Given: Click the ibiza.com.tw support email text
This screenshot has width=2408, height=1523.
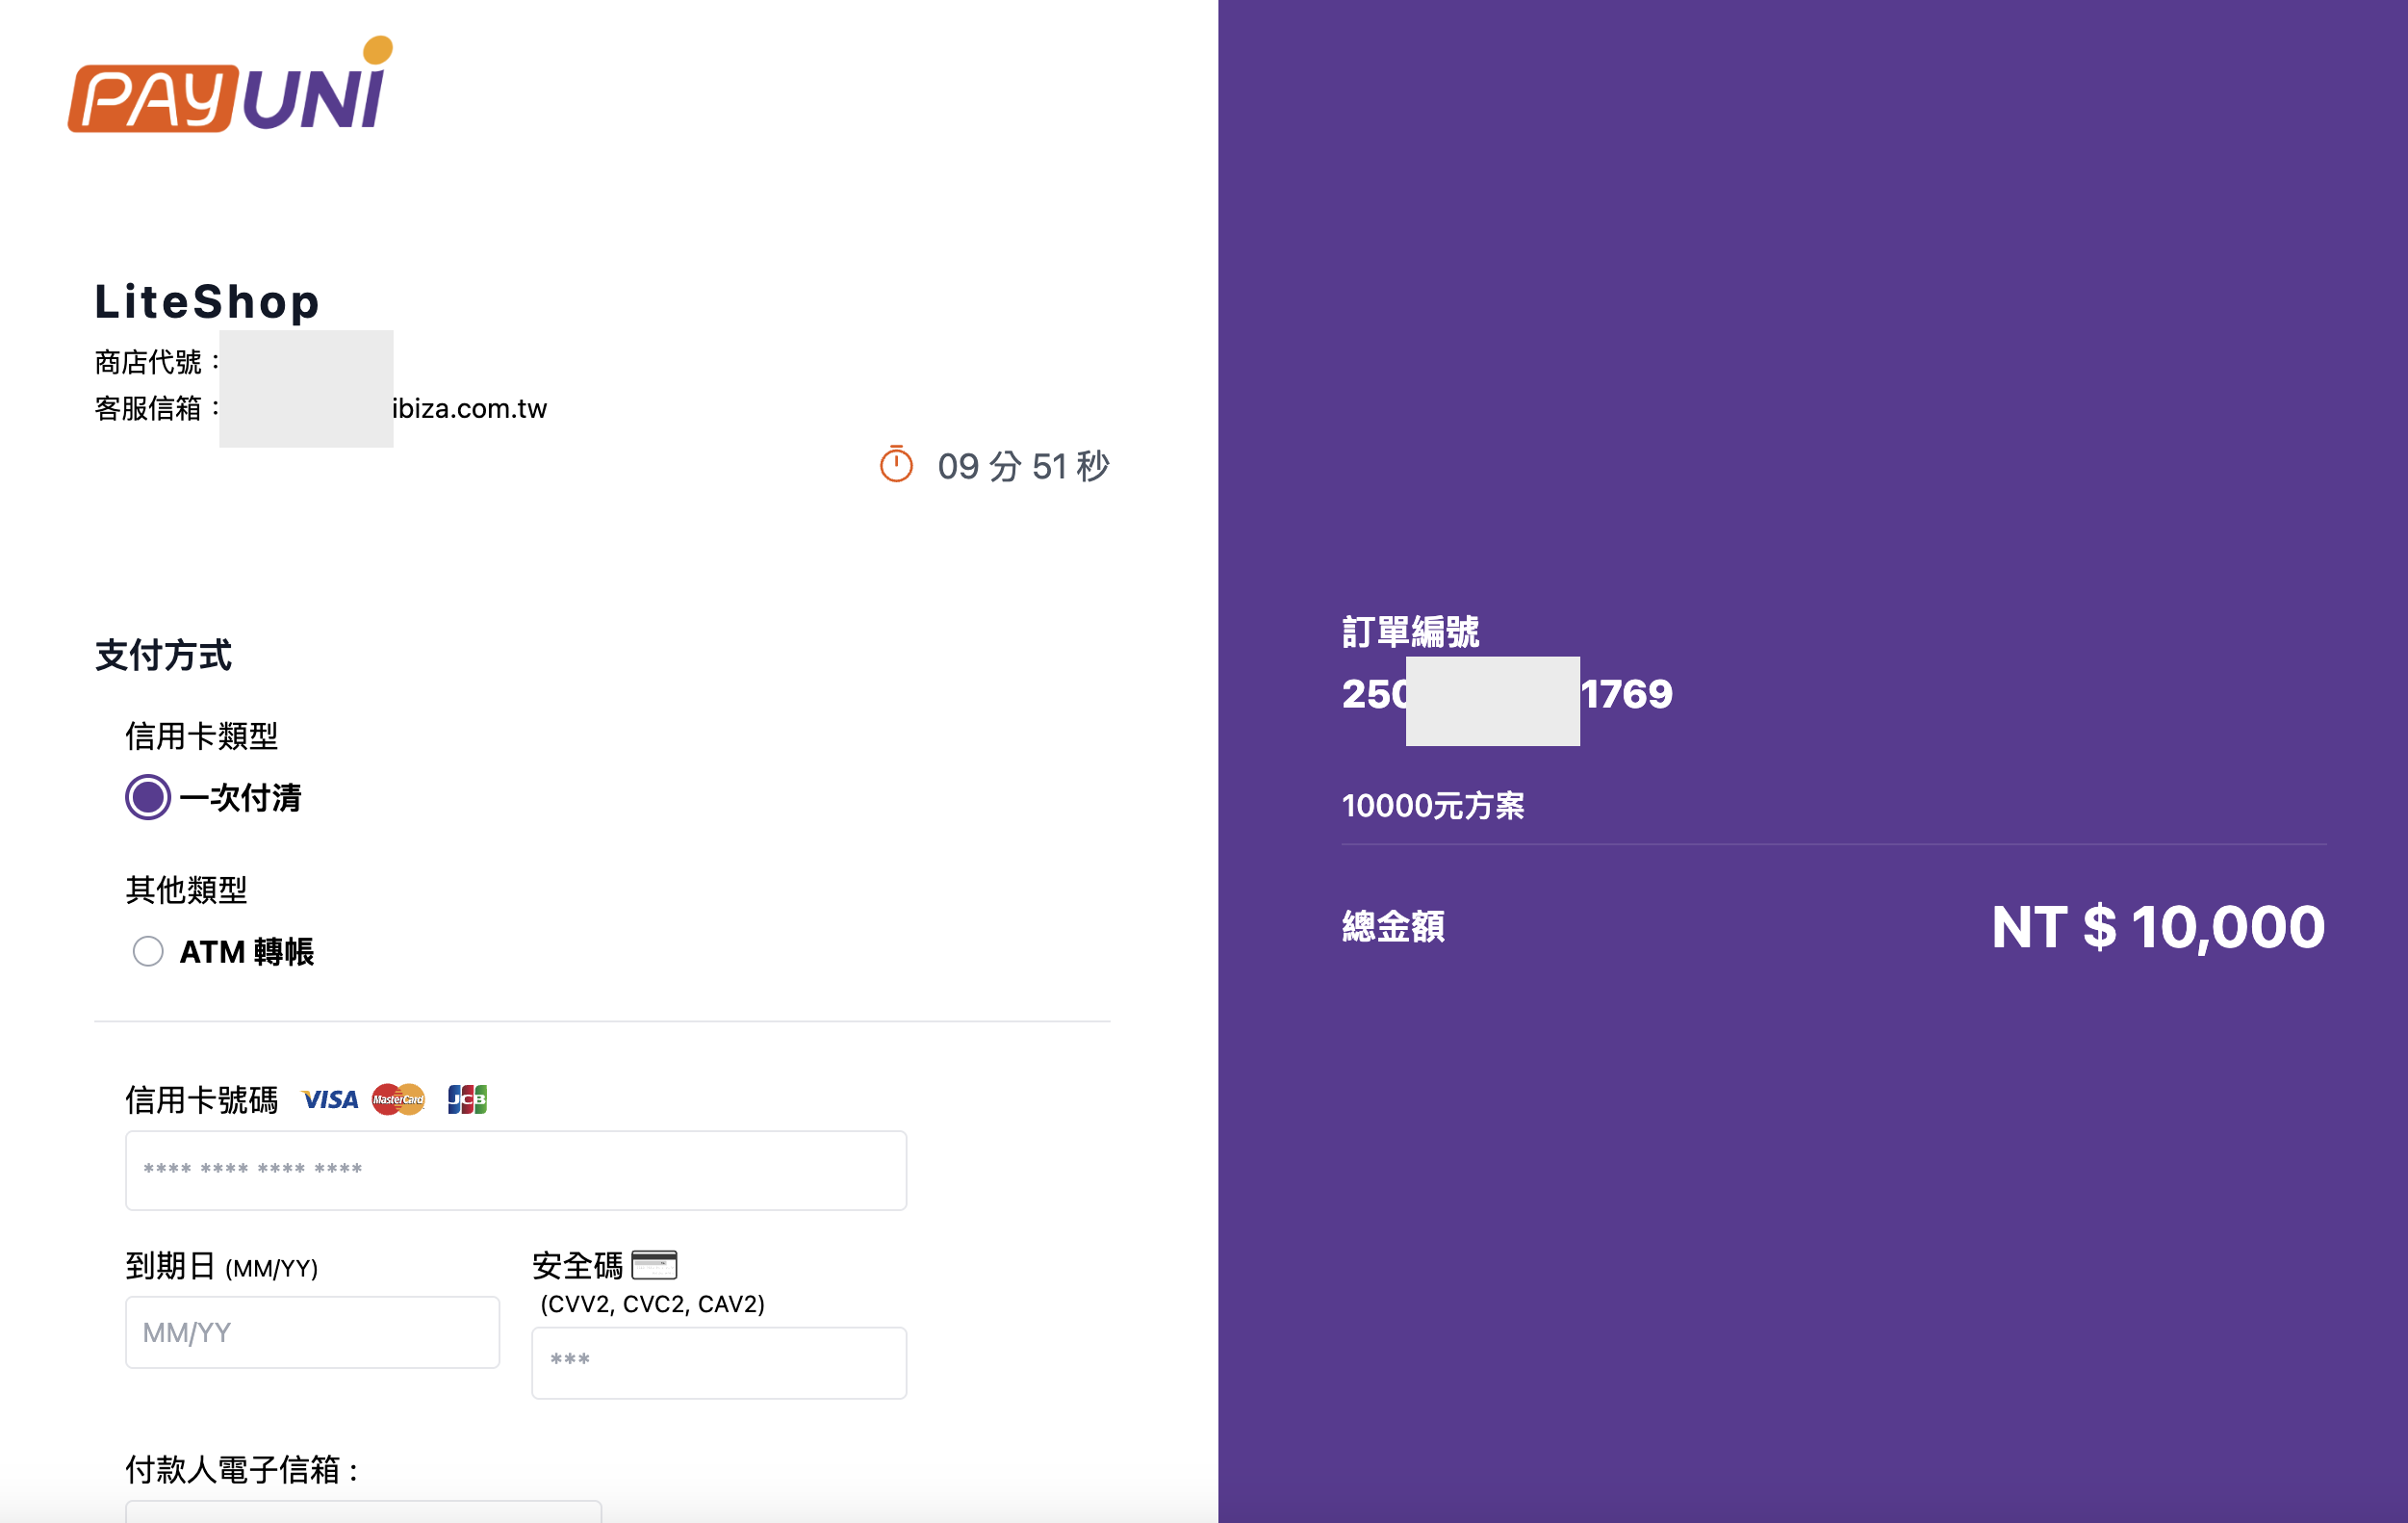Looking at the screenshot, I should pyautogui.click(x=470, y=409).
